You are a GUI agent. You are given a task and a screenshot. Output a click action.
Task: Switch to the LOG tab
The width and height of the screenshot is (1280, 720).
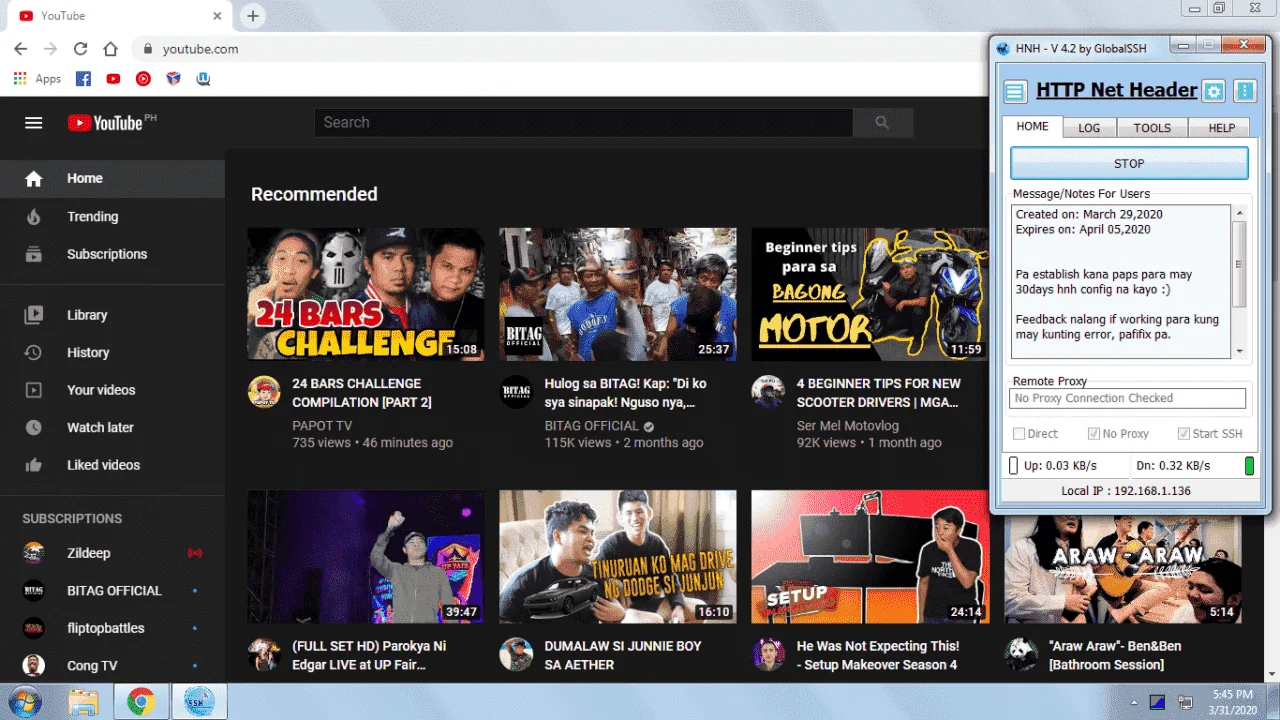(x=1089, y=128)
